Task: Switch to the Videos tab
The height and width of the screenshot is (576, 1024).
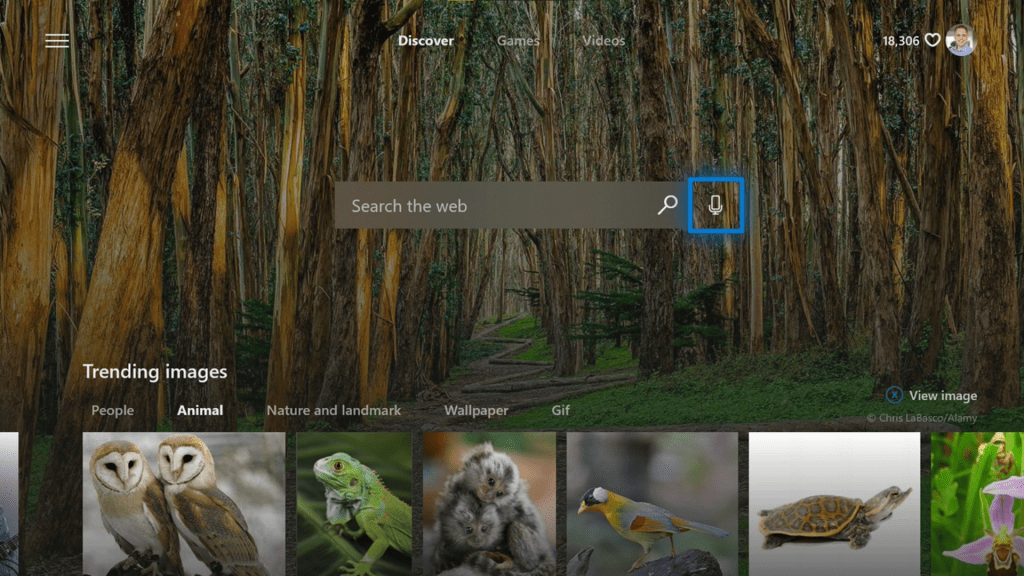Action: [x=603, y=40]
